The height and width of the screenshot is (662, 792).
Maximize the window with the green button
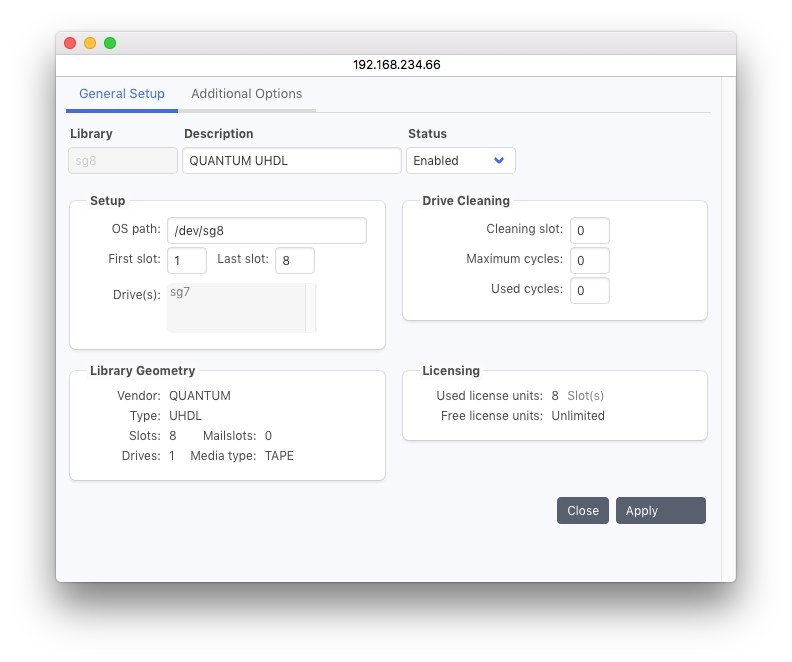tap(110, 43)
